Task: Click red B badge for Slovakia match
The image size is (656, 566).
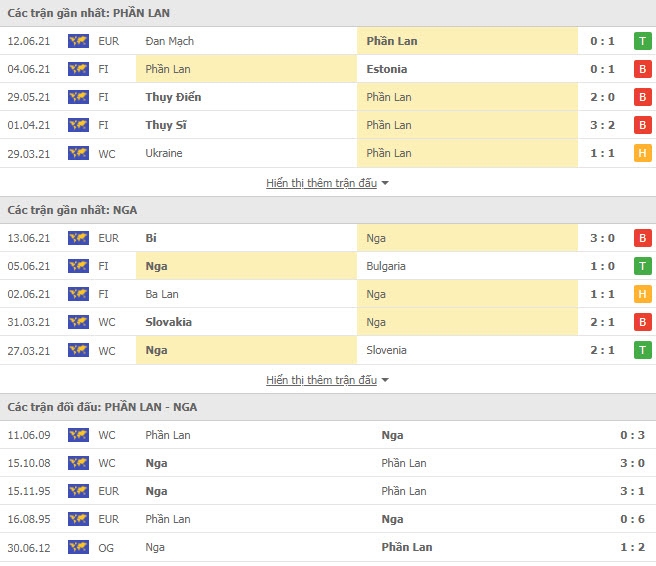Action: 642,322
